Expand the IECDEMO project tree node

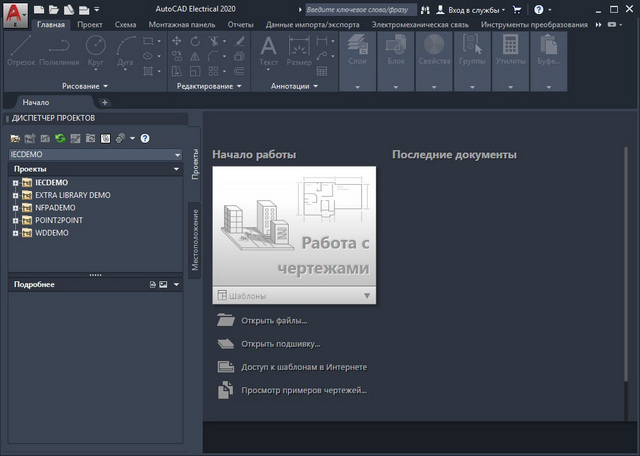[x=15, y=184]
